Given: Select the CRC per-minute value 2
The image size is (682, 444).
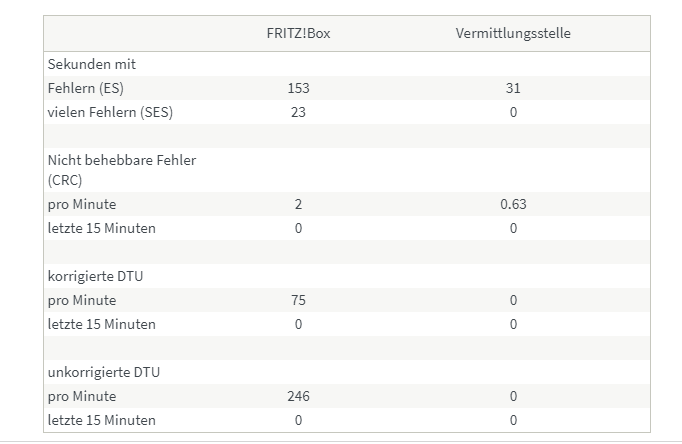Looking at the screenshot, I should [298, 204].
